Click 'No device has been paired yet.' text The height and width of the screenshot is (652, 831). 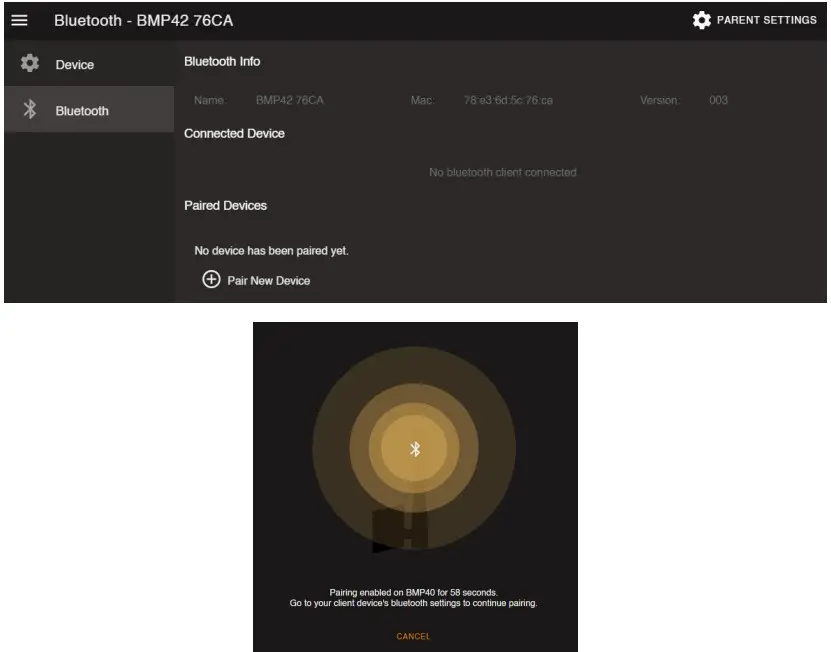click(271, 251)
